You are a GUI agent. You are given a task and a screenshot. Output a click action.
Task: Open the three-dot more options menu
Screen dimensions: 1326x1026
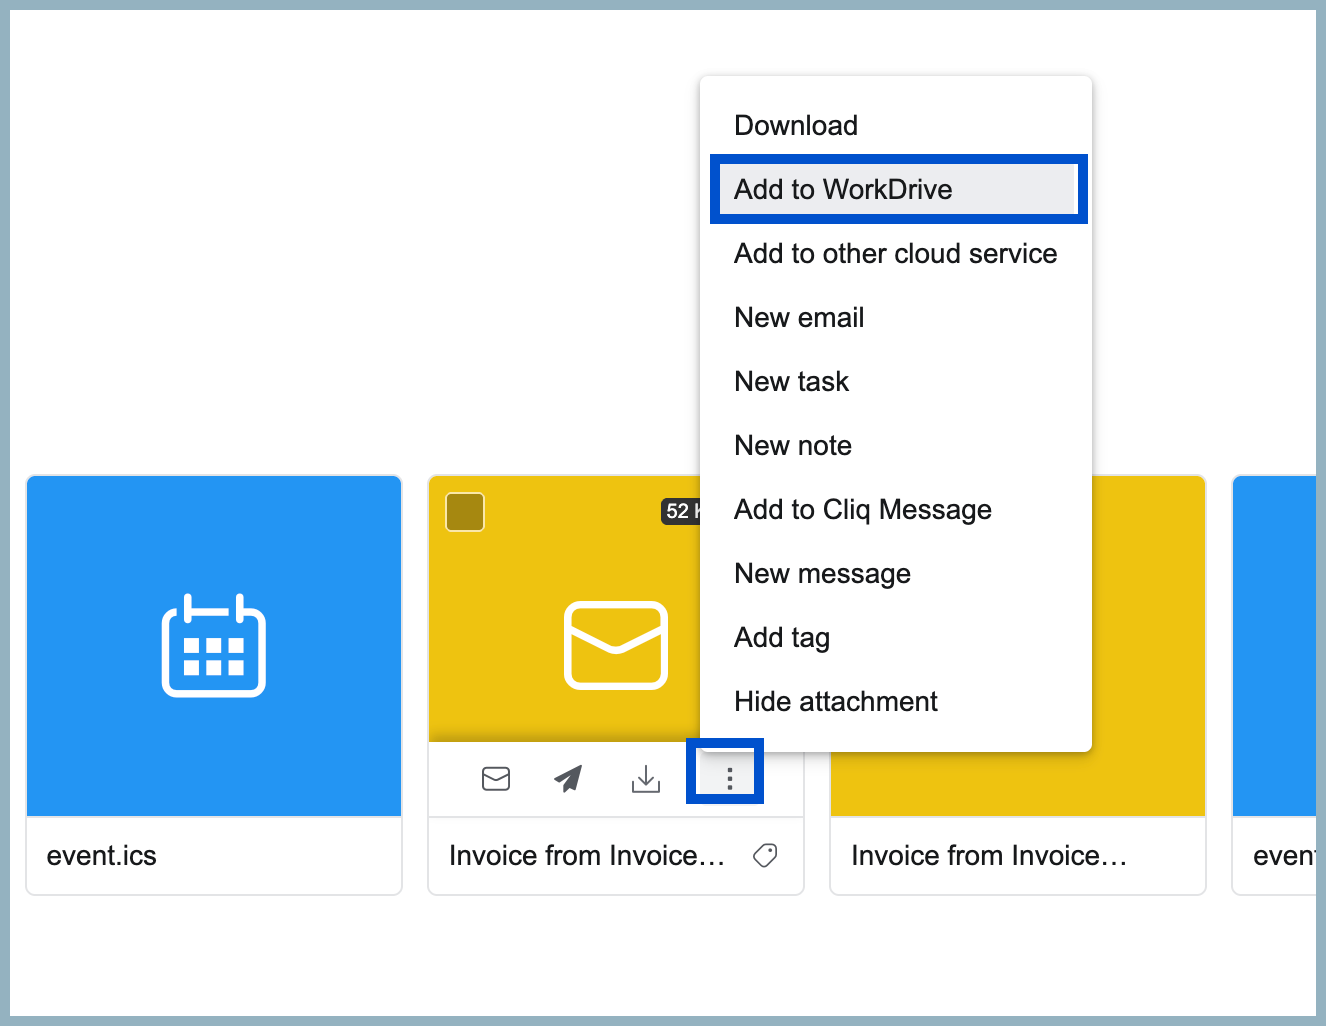pos(729,778)
